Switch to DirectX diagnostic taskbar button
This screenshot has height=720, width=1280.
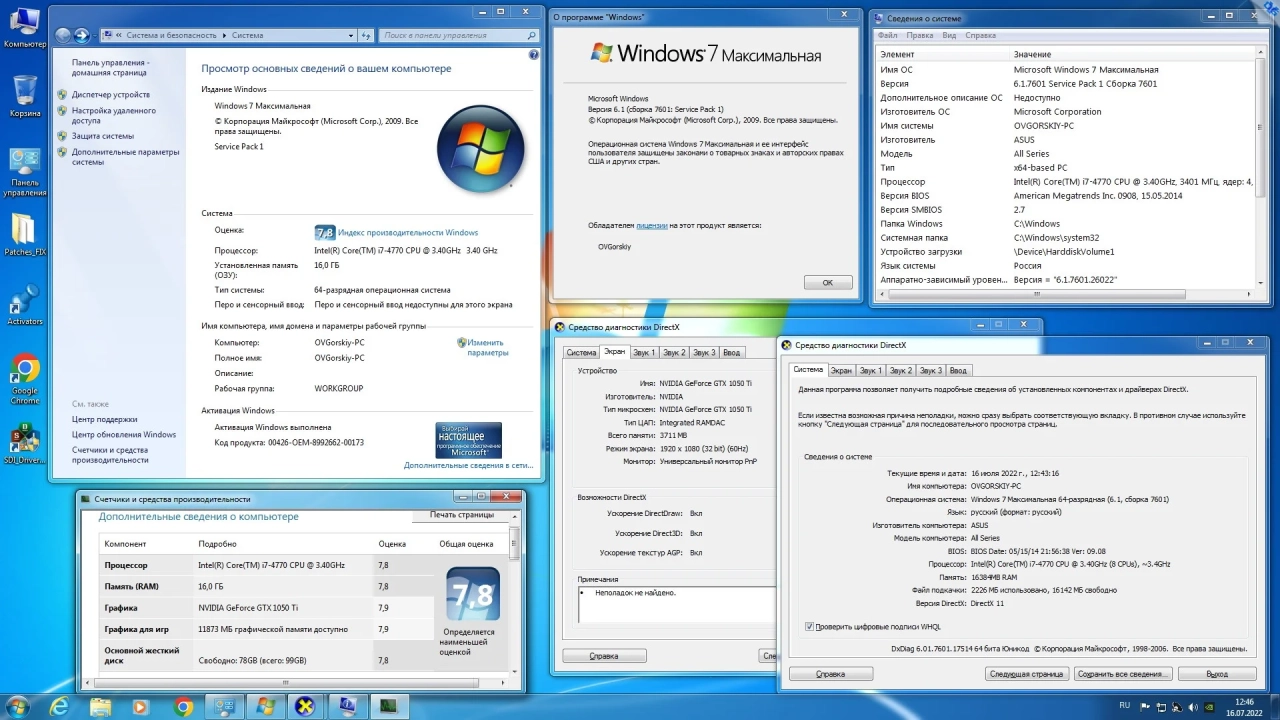pyautogui.click(x=306, y=706)
